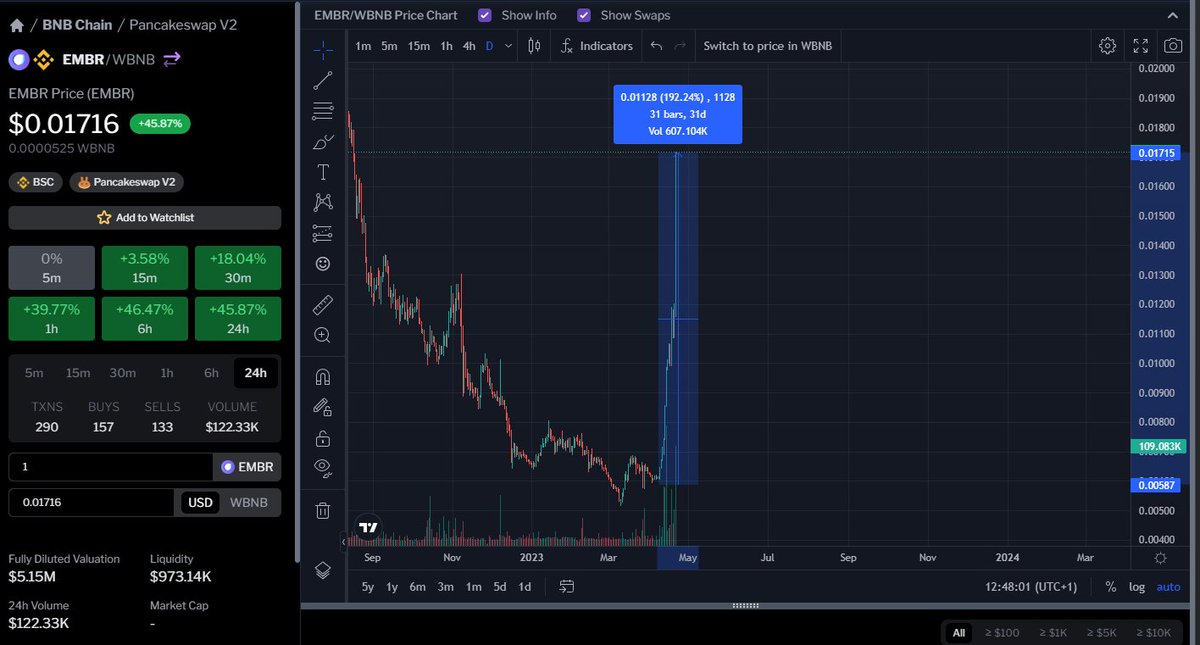The image size is (1200, 645).
Task: Collapse the price chart panel
Action: point(1174,15)
